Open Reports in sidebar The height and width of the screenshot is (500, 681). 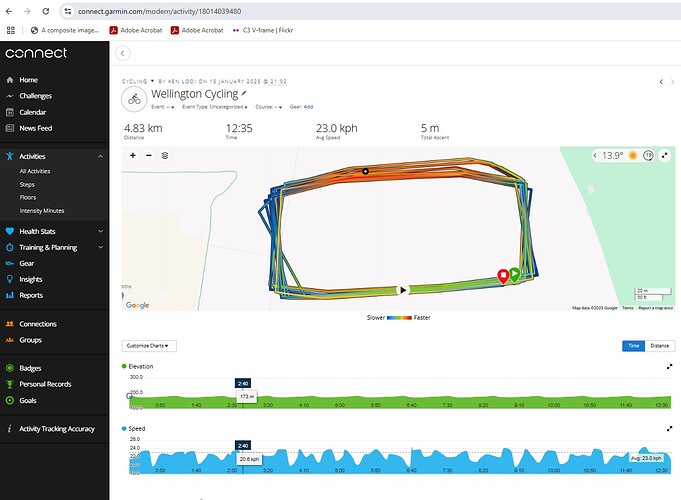point(31,295)
